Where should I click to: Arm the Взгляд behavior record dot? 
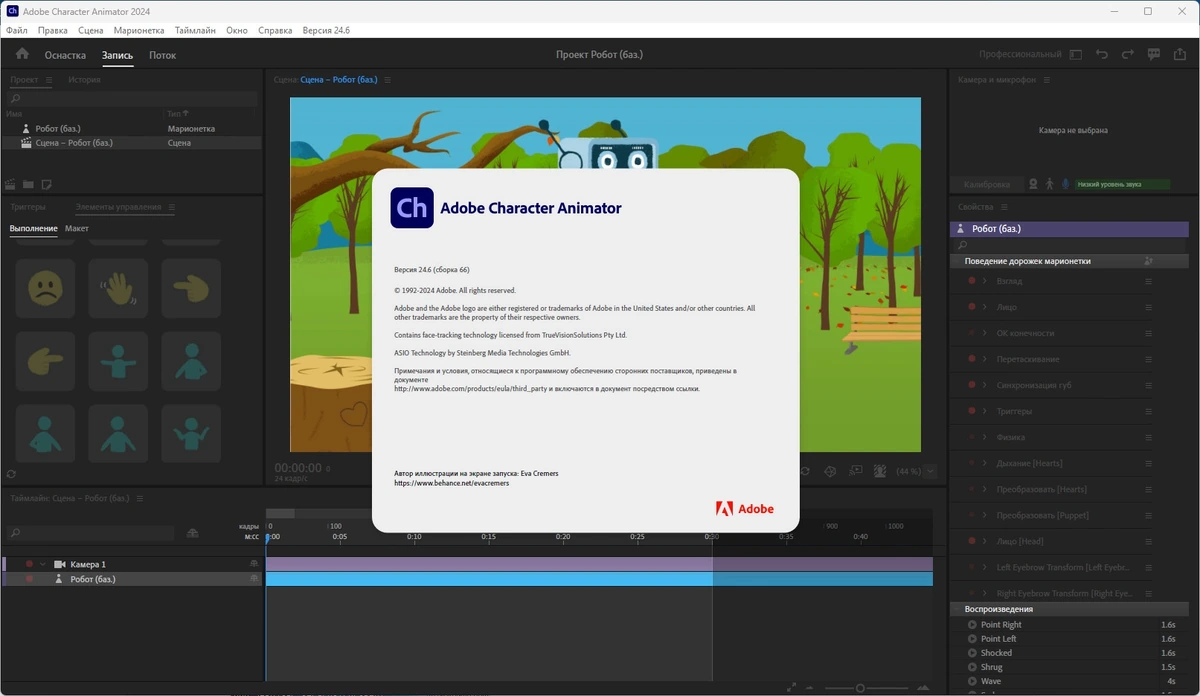point(971,281)
